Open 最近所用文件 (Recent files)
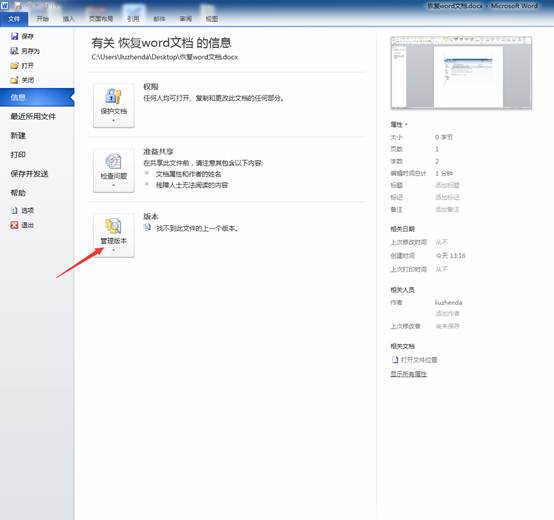The height and width of the screenshot is (520, 554). tap(33, 116)
